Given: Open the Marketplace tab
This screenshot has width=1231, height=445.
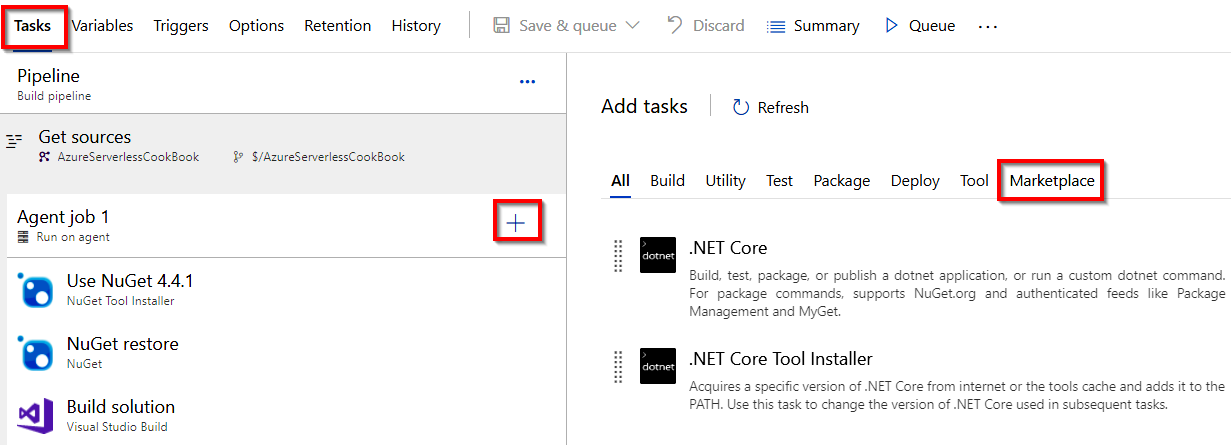Looking at the screenshot, I should tap(1051, 181).
